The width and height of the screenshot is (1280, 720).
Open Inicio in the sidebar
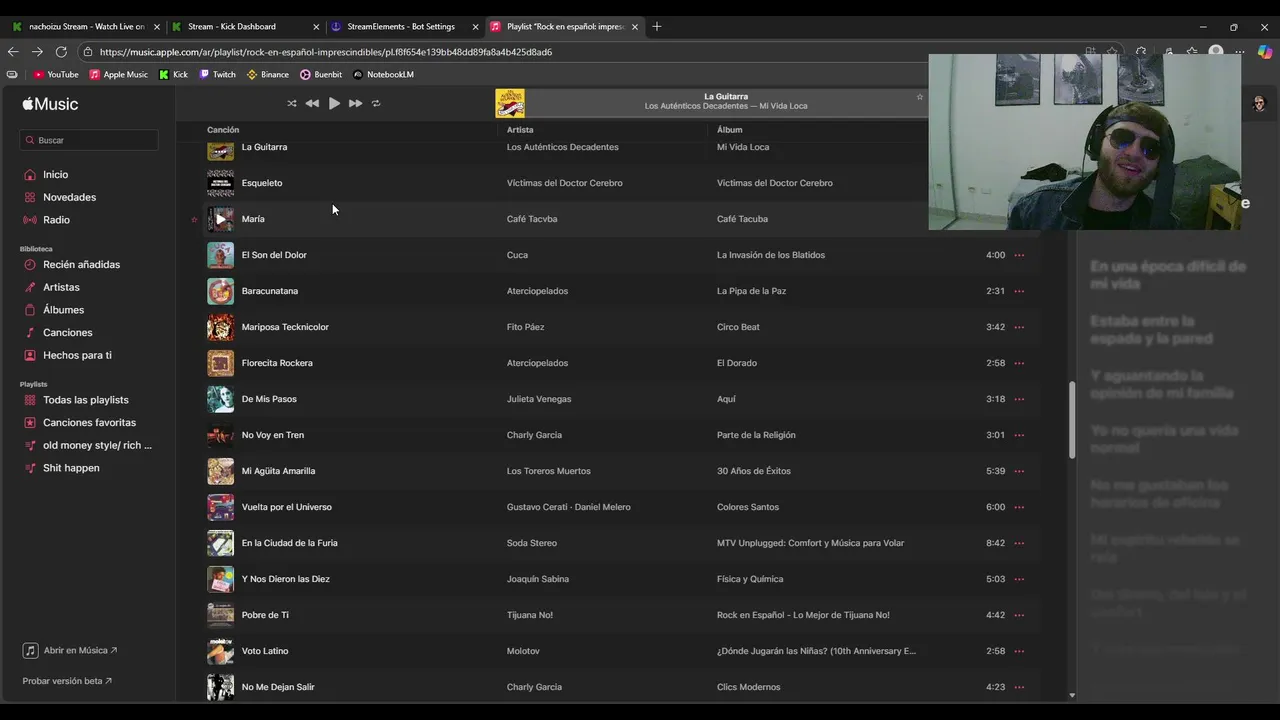point(55,175)
